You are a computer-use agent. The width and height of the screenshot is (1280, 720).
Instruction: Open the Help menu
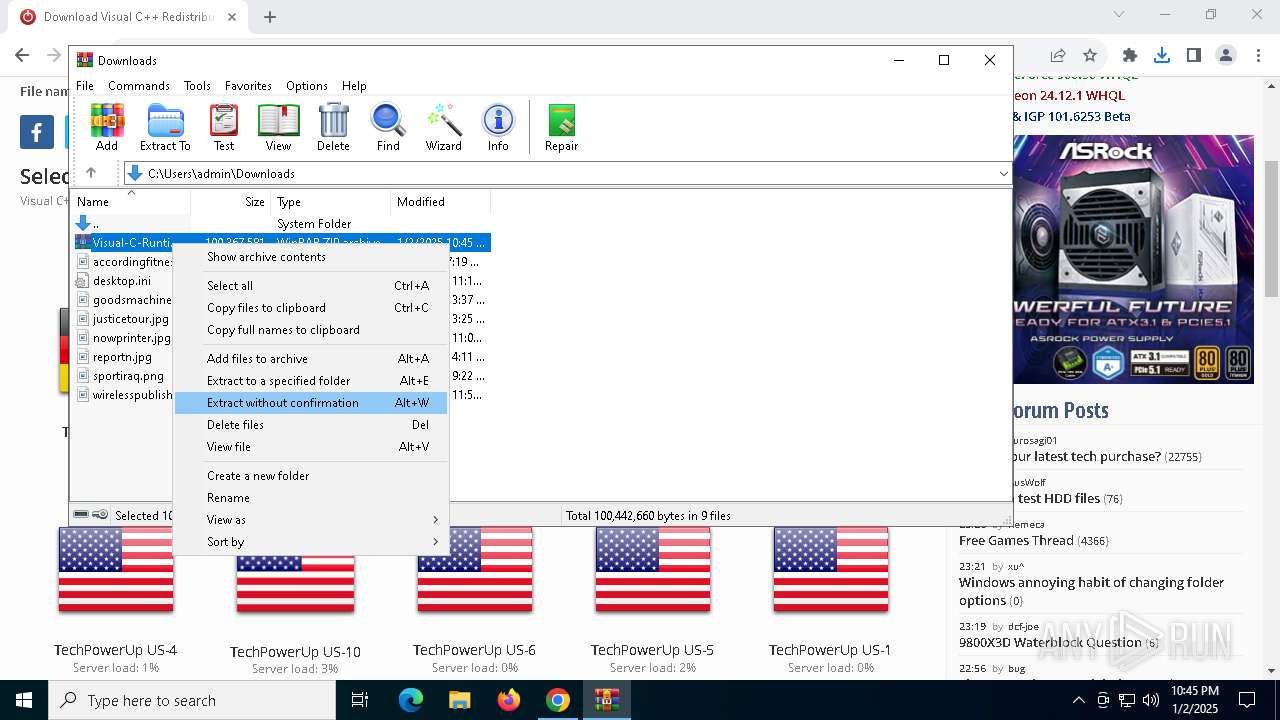[x=354, y=86]
